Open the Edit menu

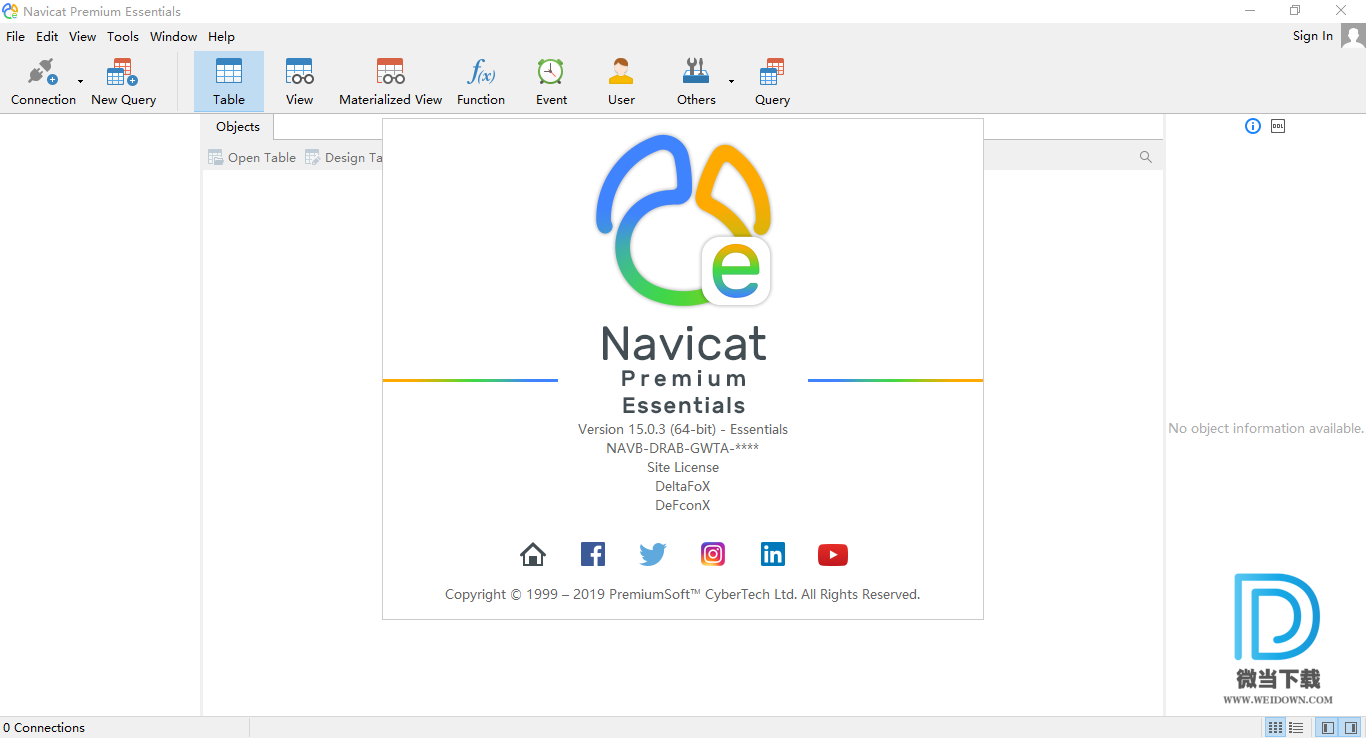click(47, 36)
